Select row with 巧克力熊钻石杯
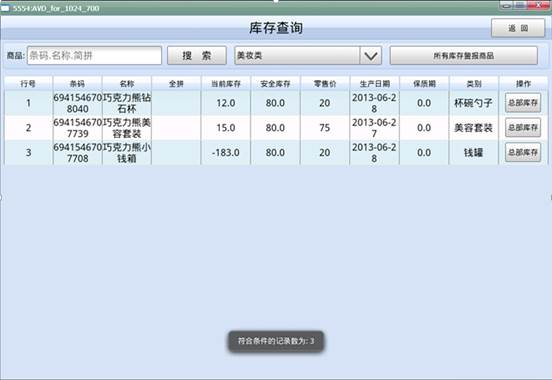This screenshot has height=380, width=552. click(x=276, y=103)
